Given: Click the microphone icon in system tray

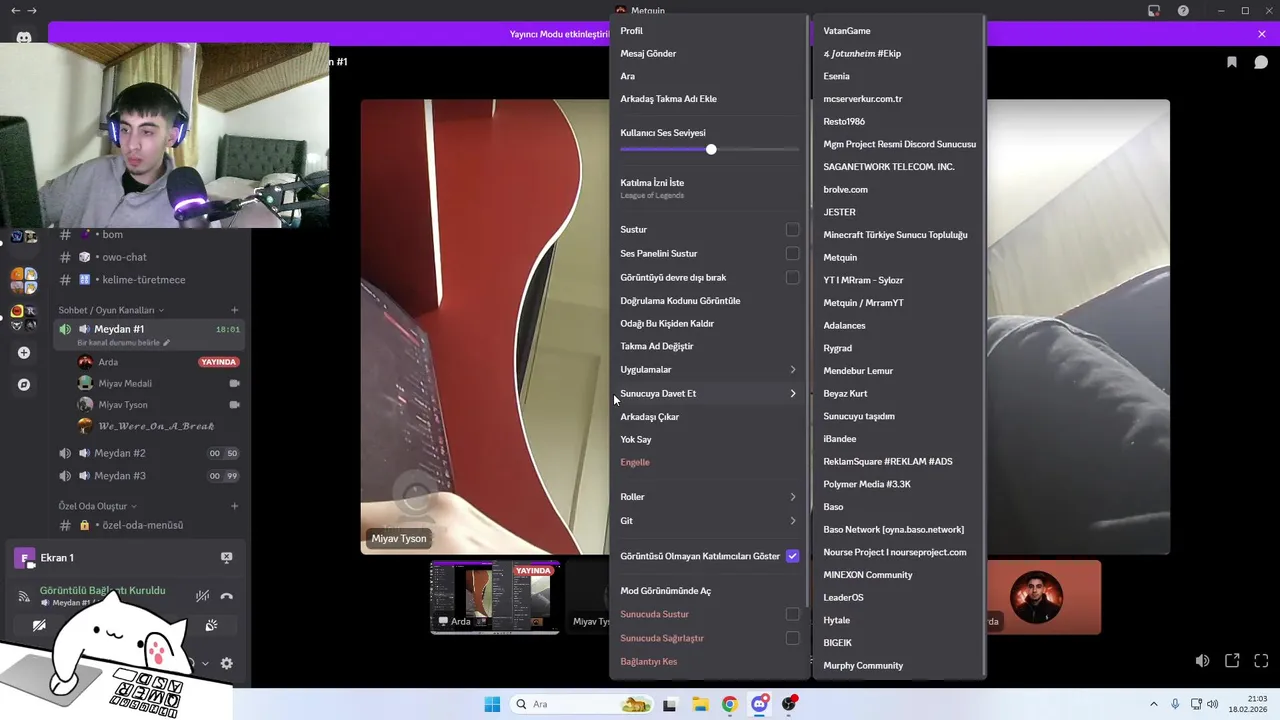Looking at the screenshot, I should [x=1175, y=704].
